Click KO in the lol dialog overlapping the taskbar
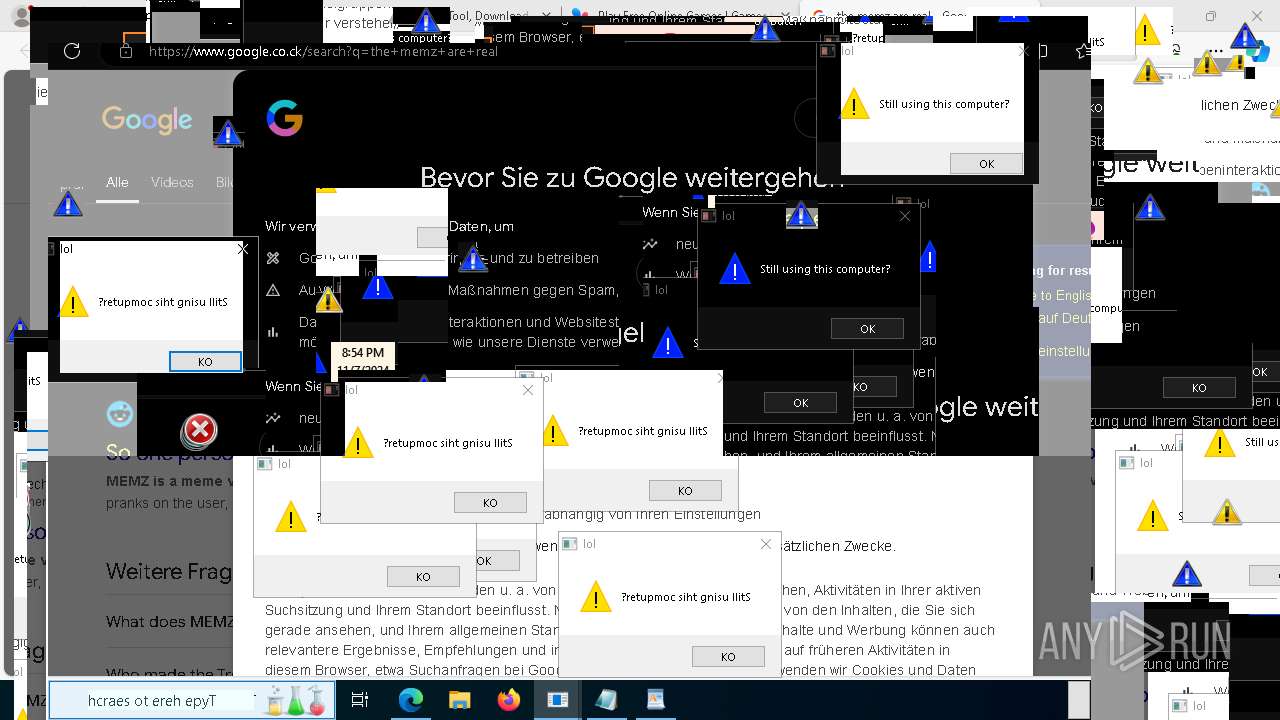The width and height of the screenshot is (1280, 720). point(728,657)
